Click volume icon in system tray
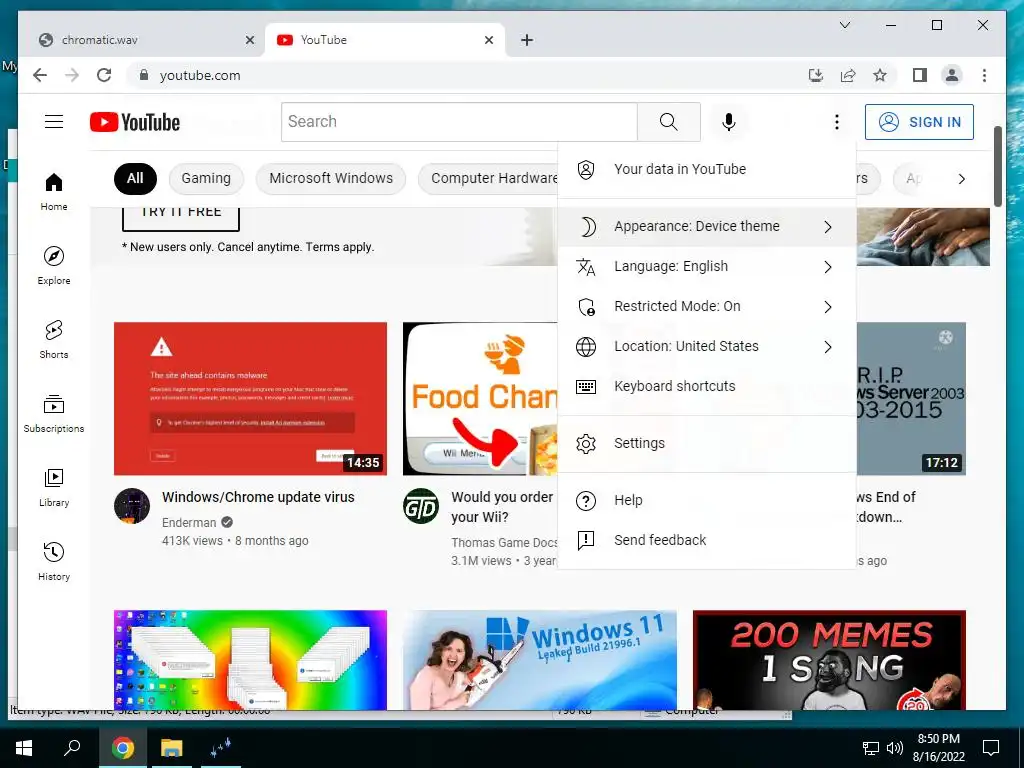Screen dimensions: 1024x768 895,748
